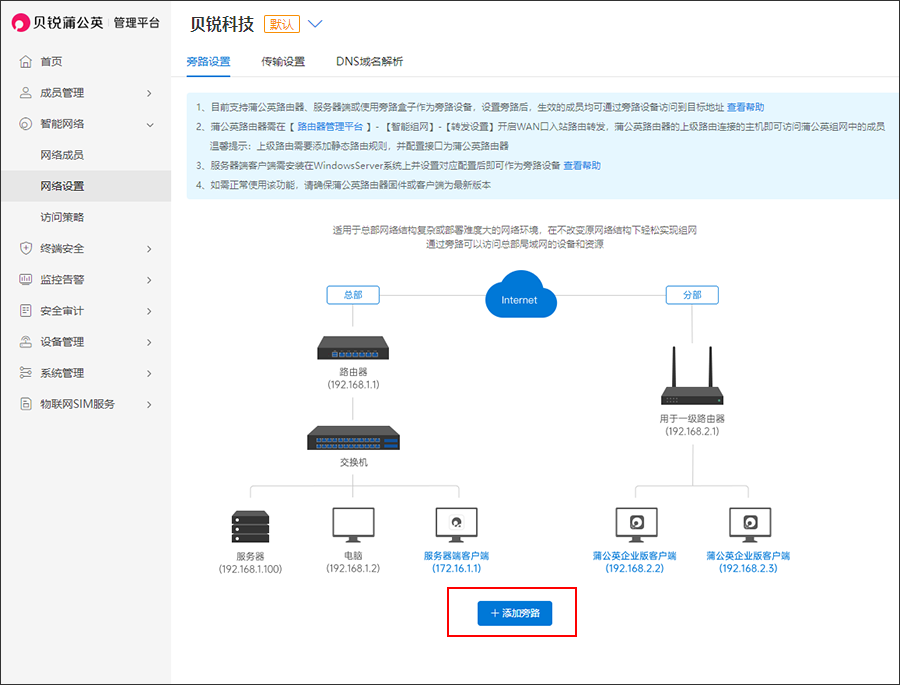
Task: Open 访问策略 in the sidebar
Action: (62, 217)
